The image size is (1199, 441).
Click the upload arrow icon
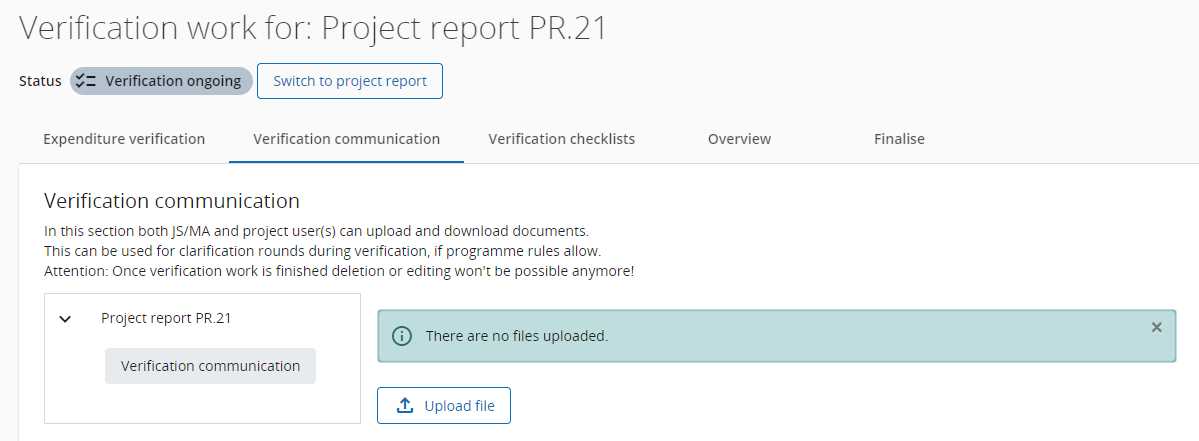coord(405,406)
